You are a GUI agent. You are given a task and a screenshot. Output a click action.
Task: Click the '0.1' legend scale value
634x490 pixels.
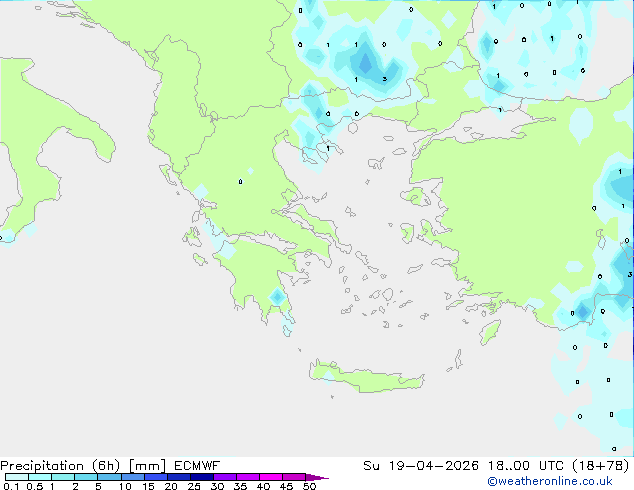pos(11,486)
